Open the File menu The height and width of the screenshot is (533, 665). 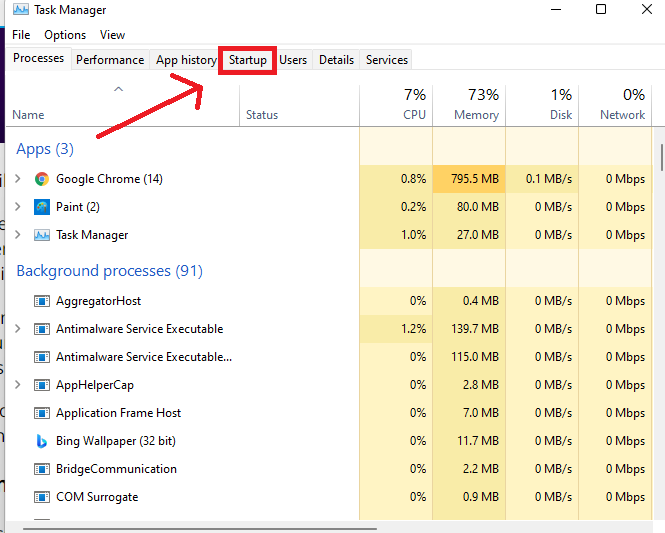click(x=21, y=35)
